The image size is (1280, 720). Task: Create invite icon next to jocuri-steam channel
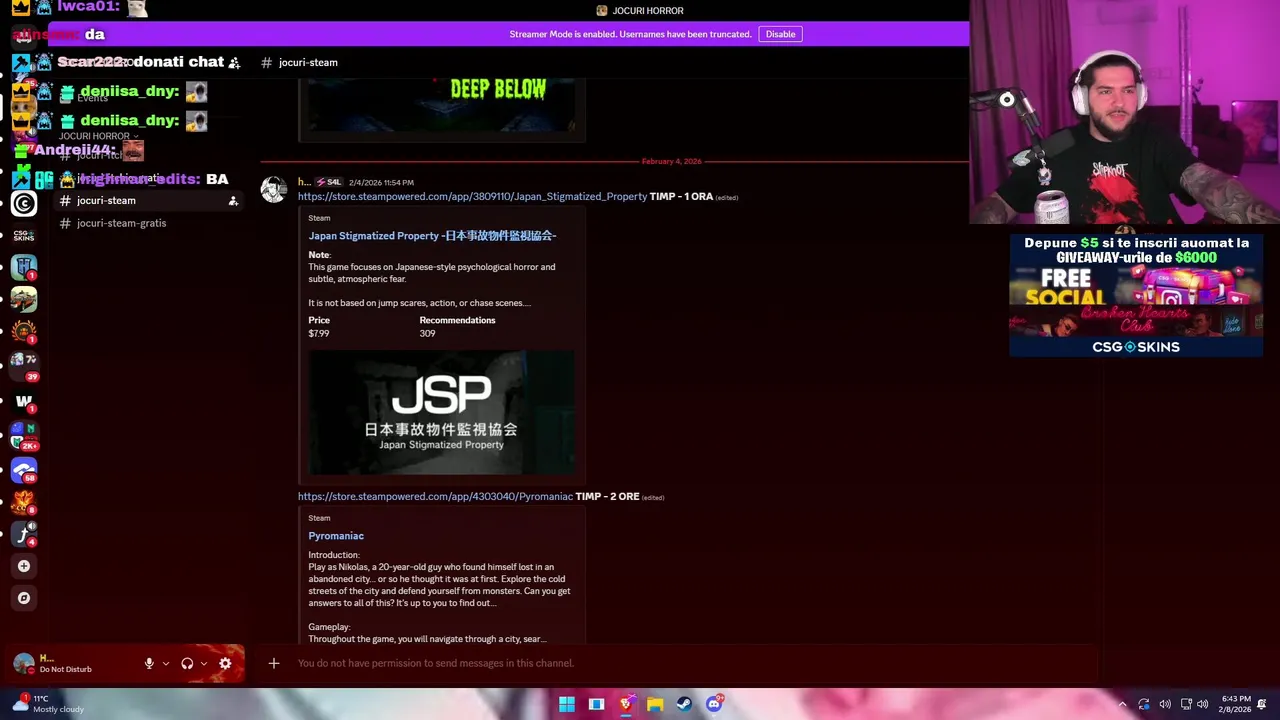tap(233, 201)
